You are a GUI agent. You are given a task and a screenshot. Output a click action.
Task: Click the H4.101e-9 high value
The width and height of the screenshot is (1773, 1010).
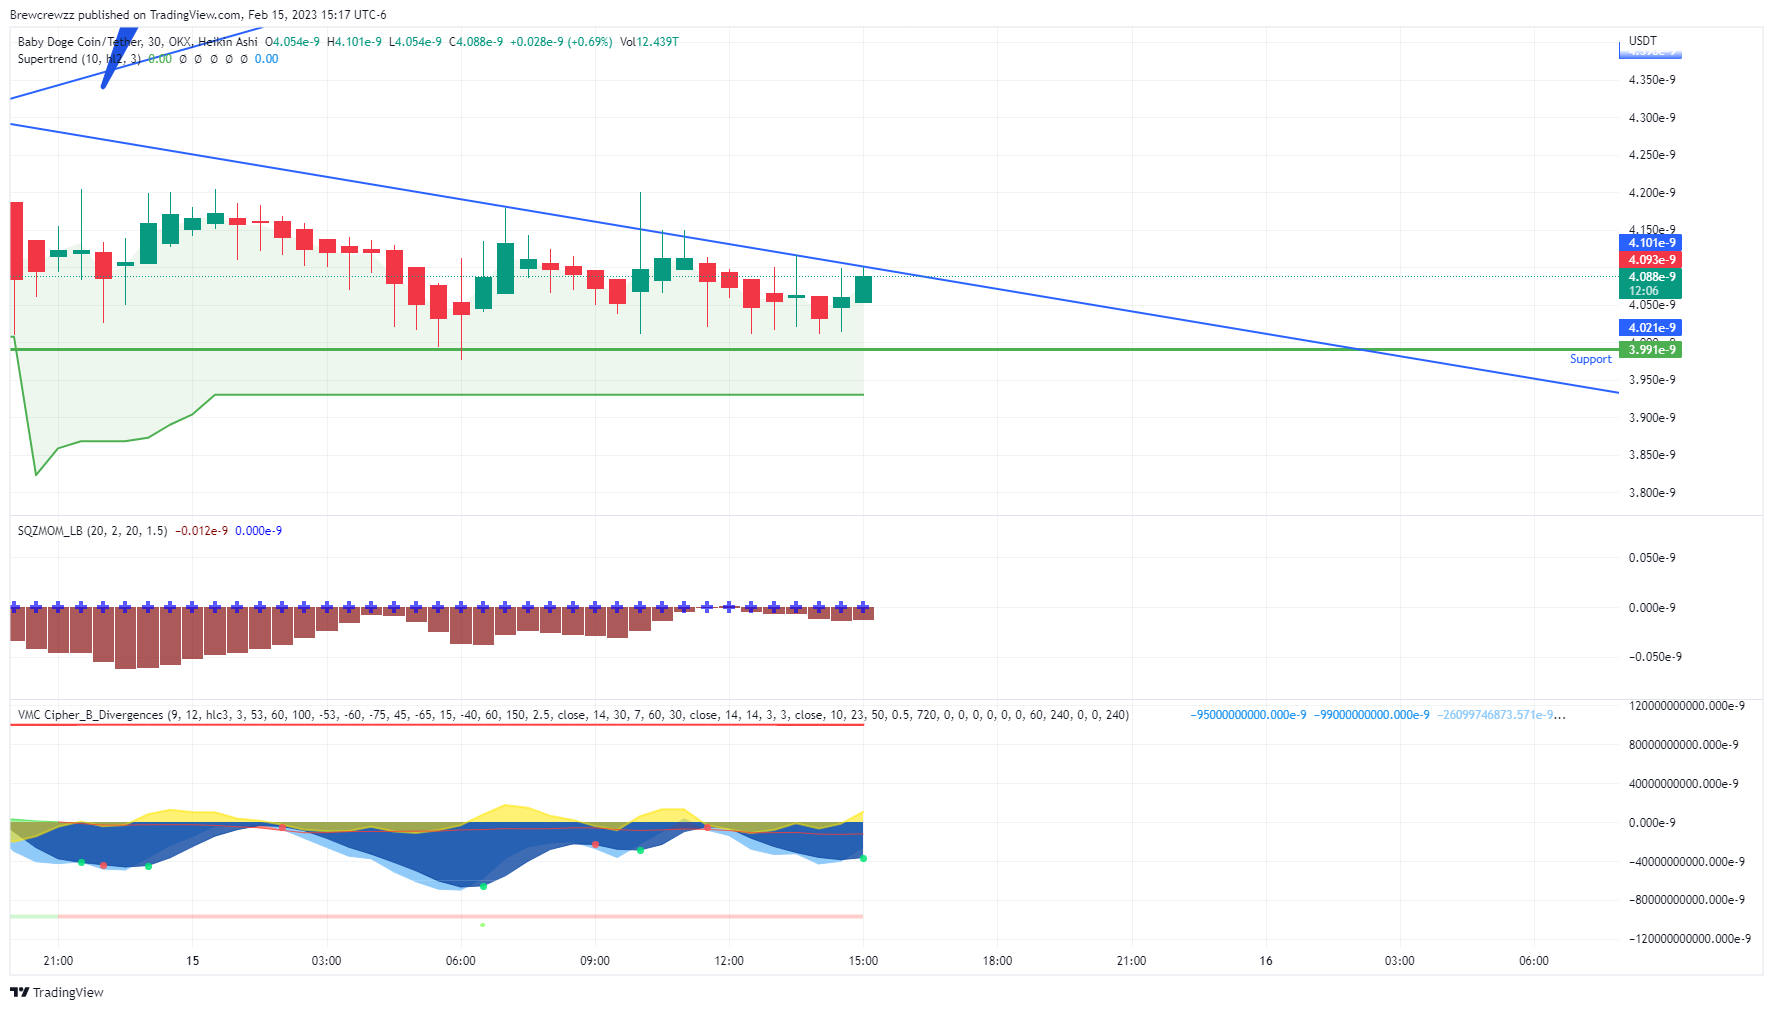click(354, 42)
